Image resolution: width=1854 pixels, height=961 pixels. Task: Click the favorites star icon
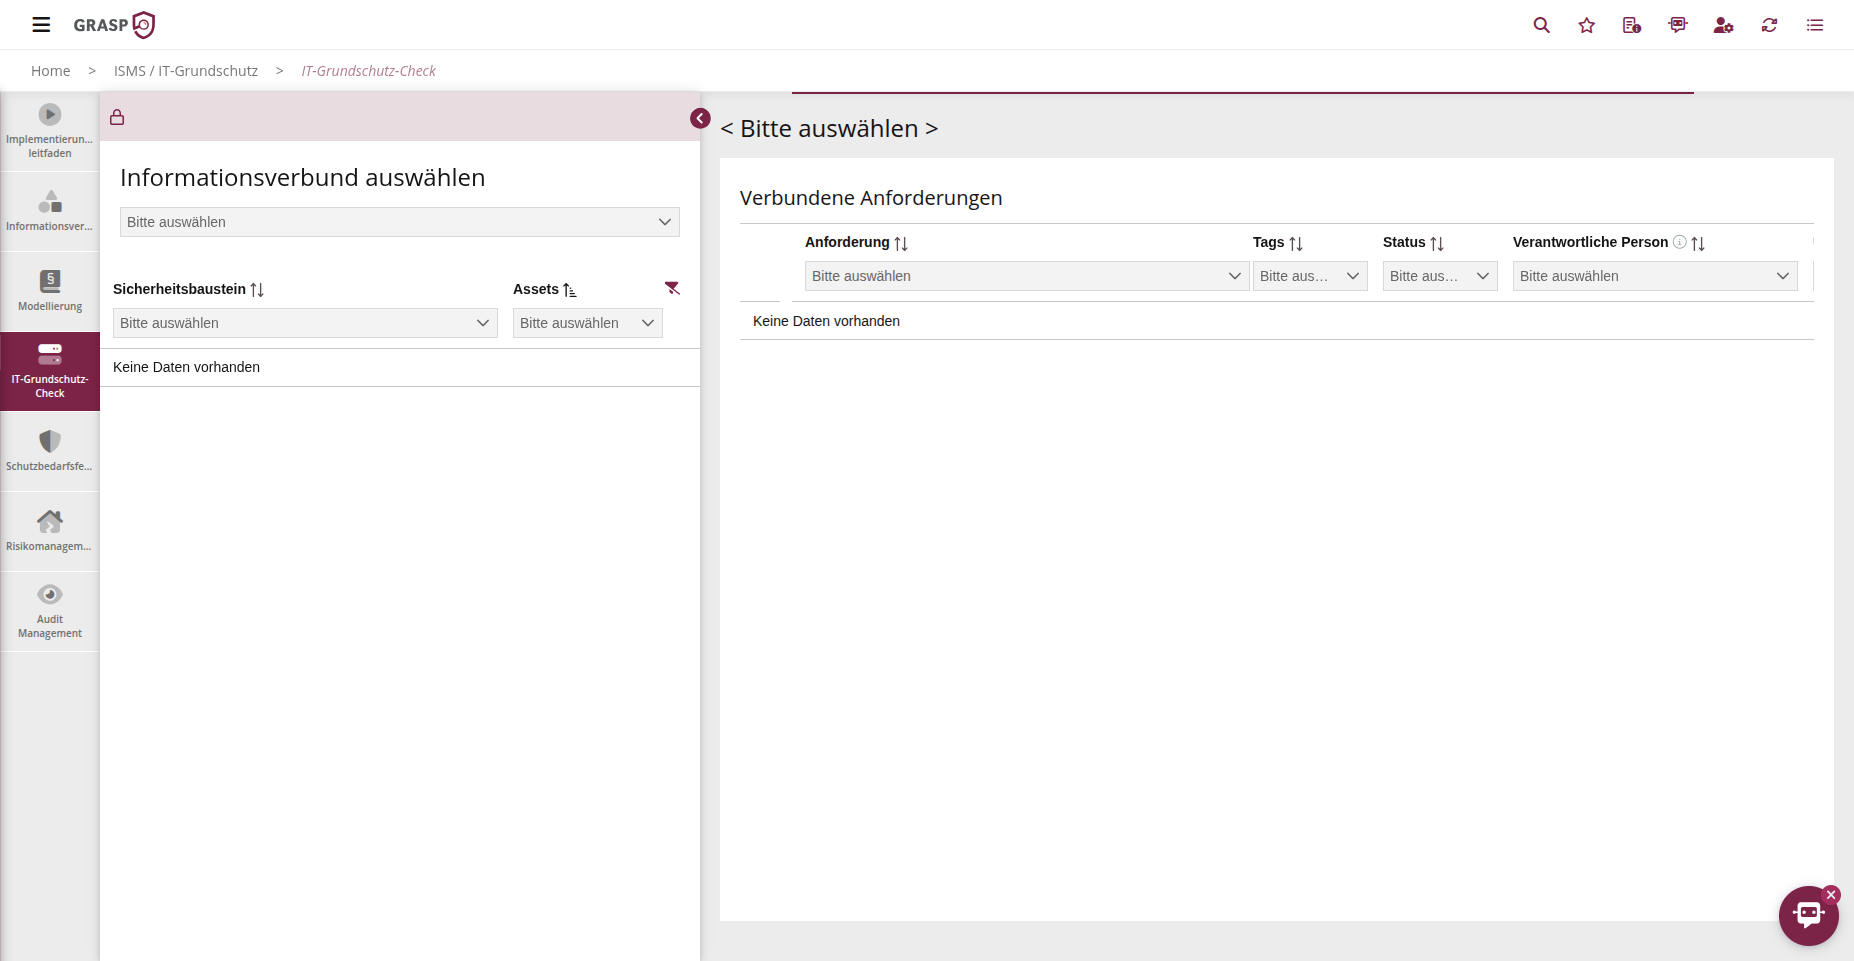pos(1586,25)
